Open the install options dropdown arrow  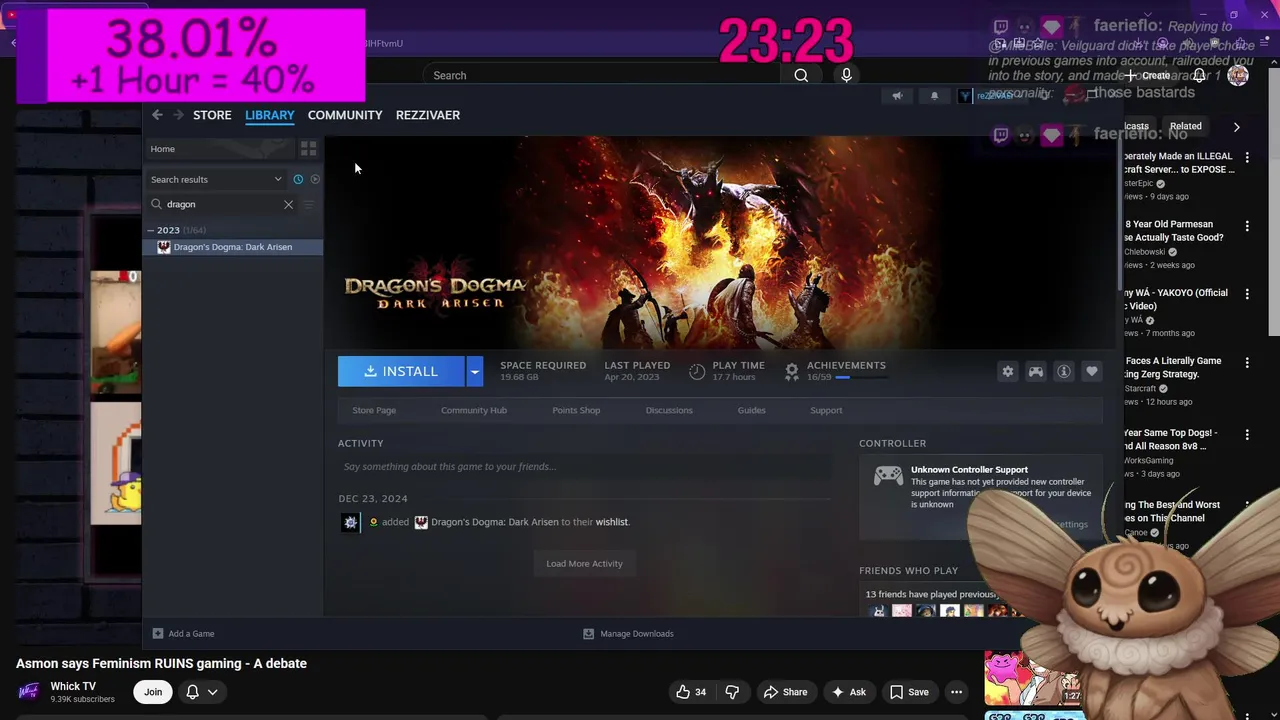pyautogui.click(x=475, y=371)
